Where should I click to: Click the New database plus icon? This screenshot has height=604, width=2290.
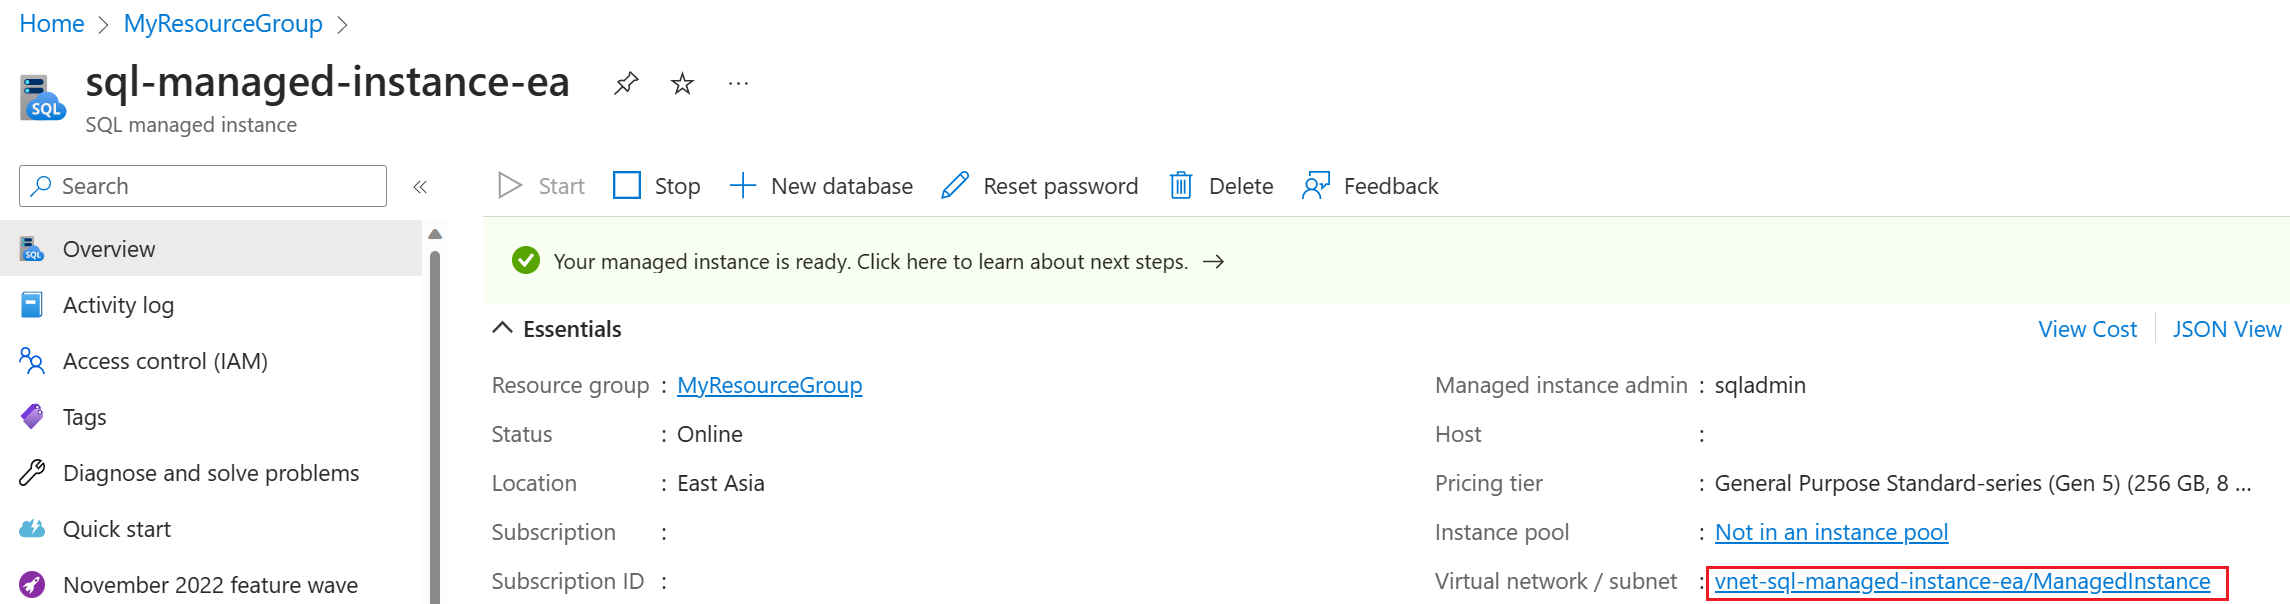tap(742, 186)
